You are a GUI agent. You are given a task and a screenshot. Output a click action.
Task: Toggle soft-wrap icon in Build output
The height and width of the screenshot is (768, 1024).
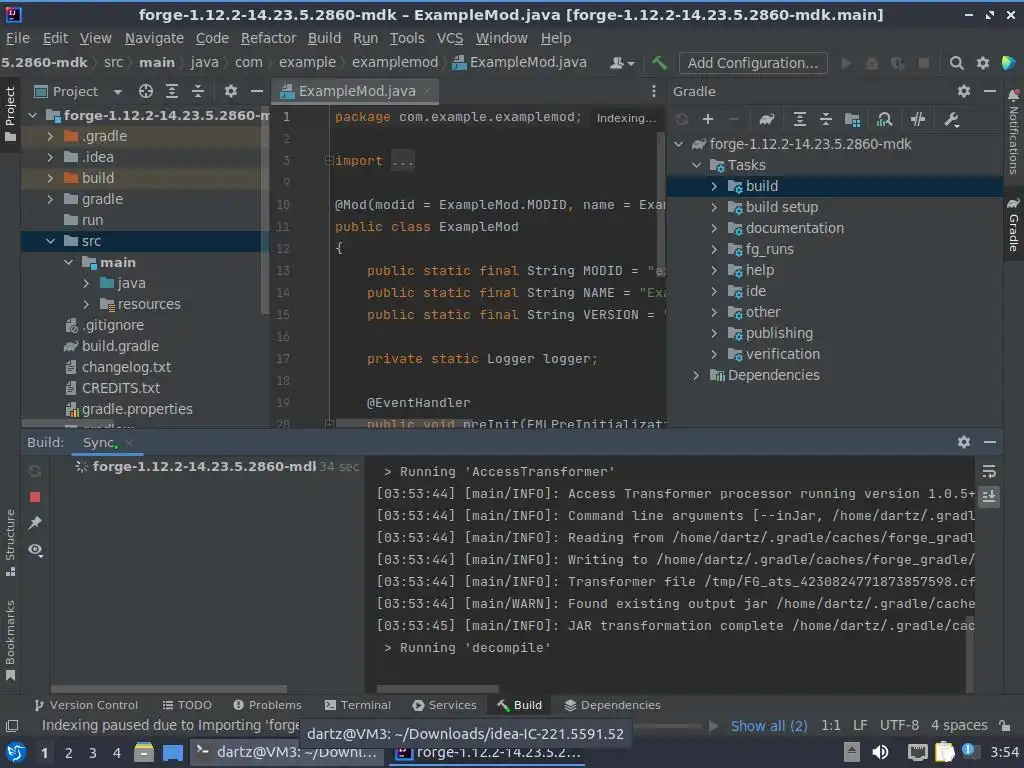click(x=989, y=471)
